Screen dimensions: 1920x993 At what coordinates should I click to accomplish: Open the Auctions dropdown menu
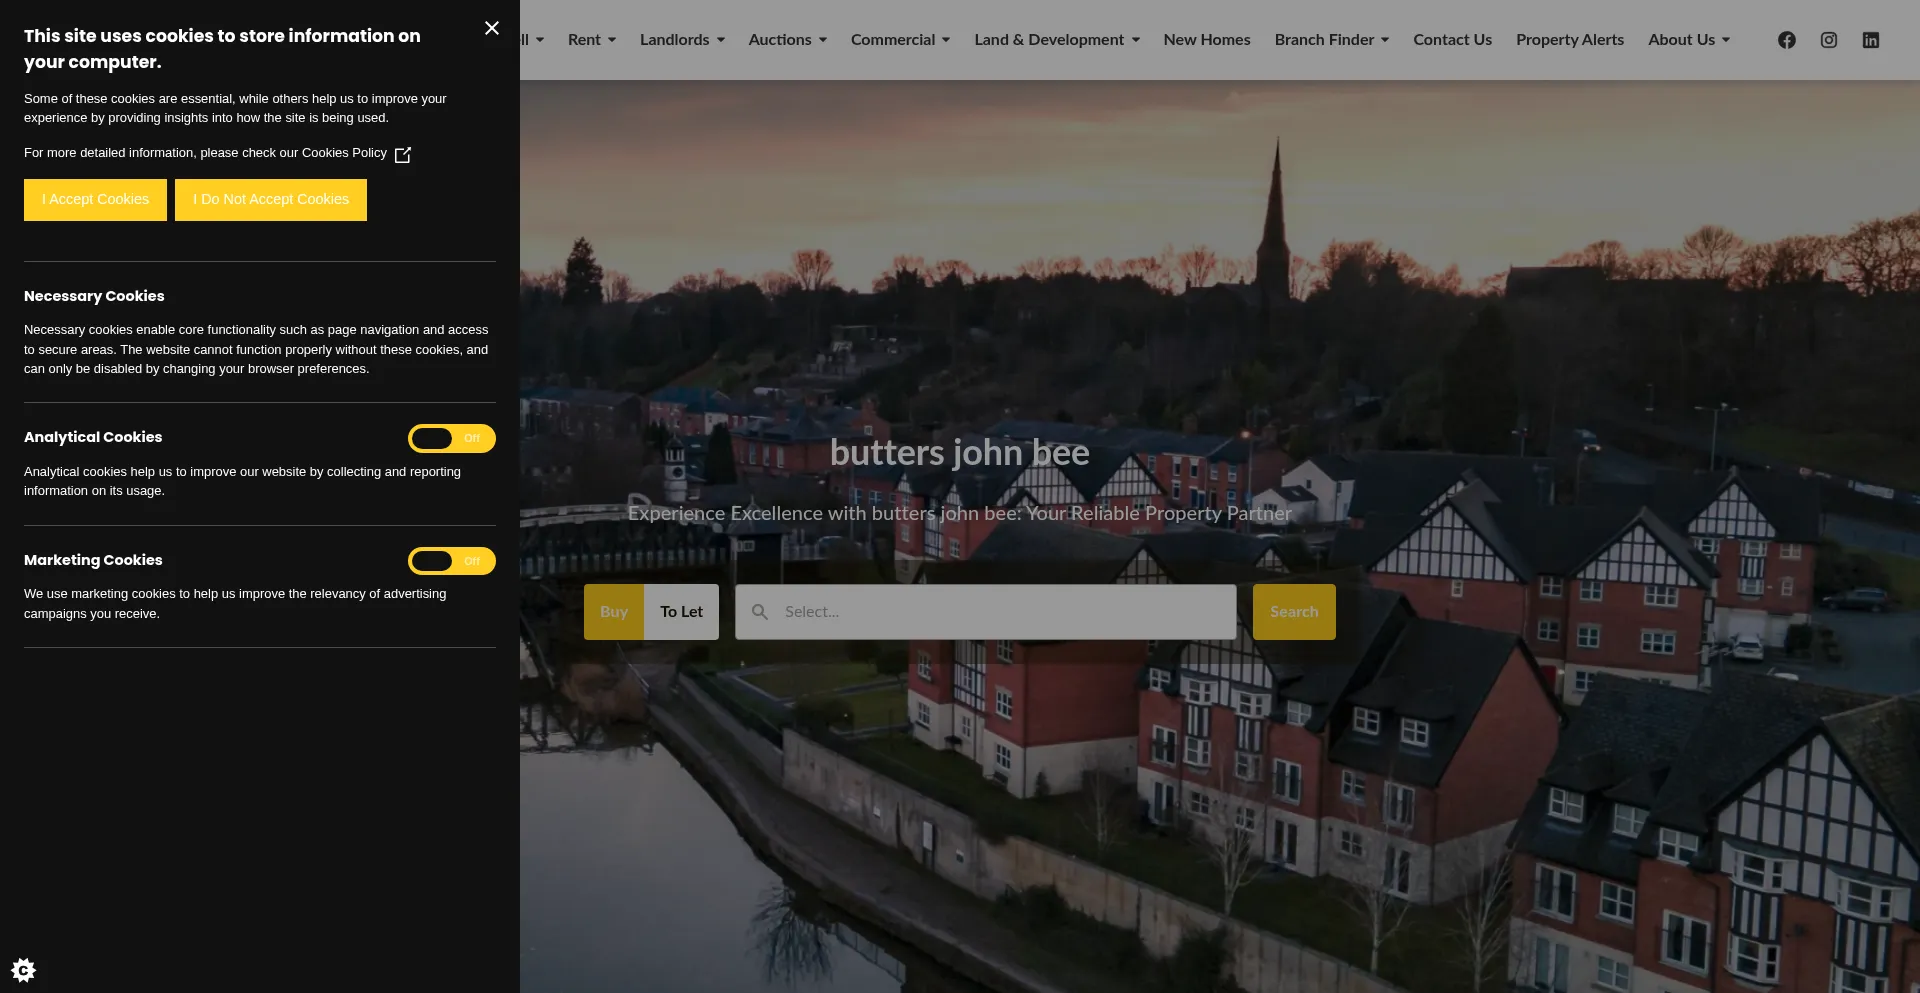click(787, 40)
